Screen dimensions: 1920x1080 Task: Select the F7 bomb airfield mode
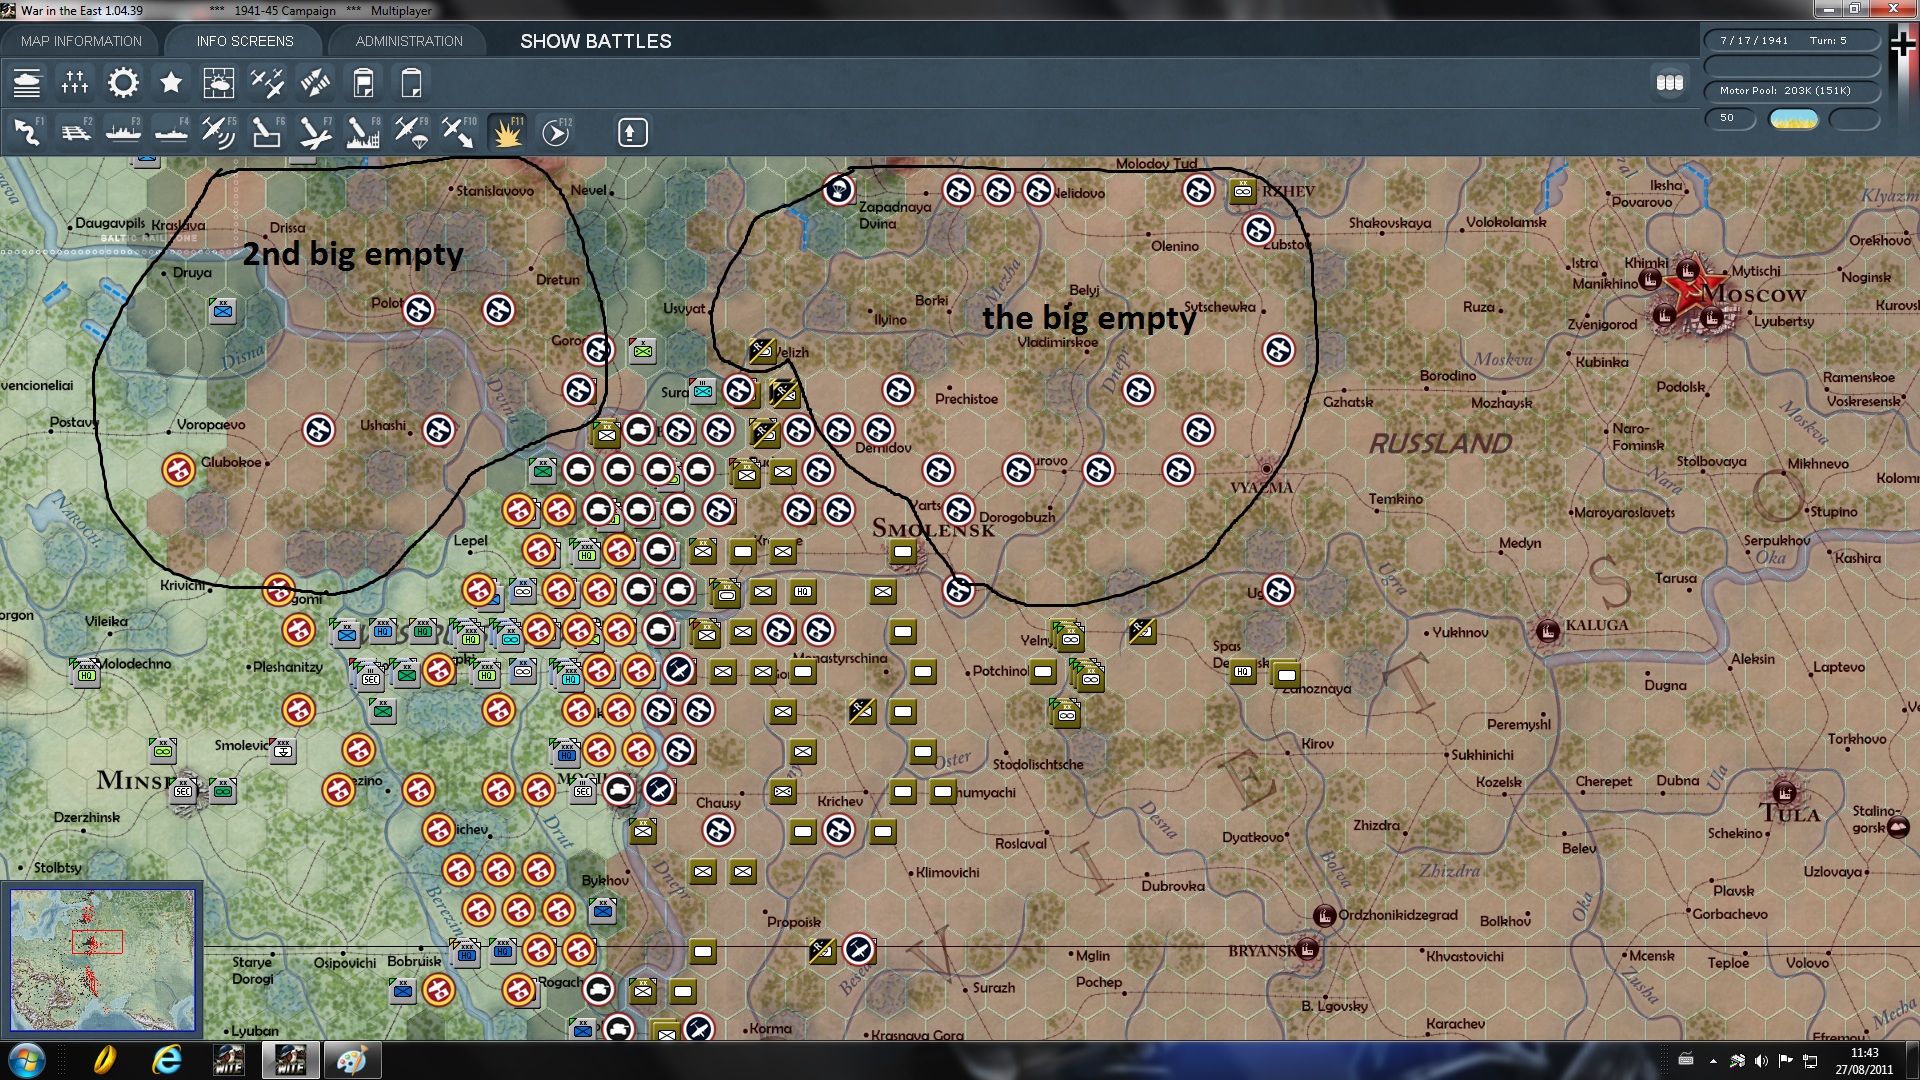click(x=315, y=132)
